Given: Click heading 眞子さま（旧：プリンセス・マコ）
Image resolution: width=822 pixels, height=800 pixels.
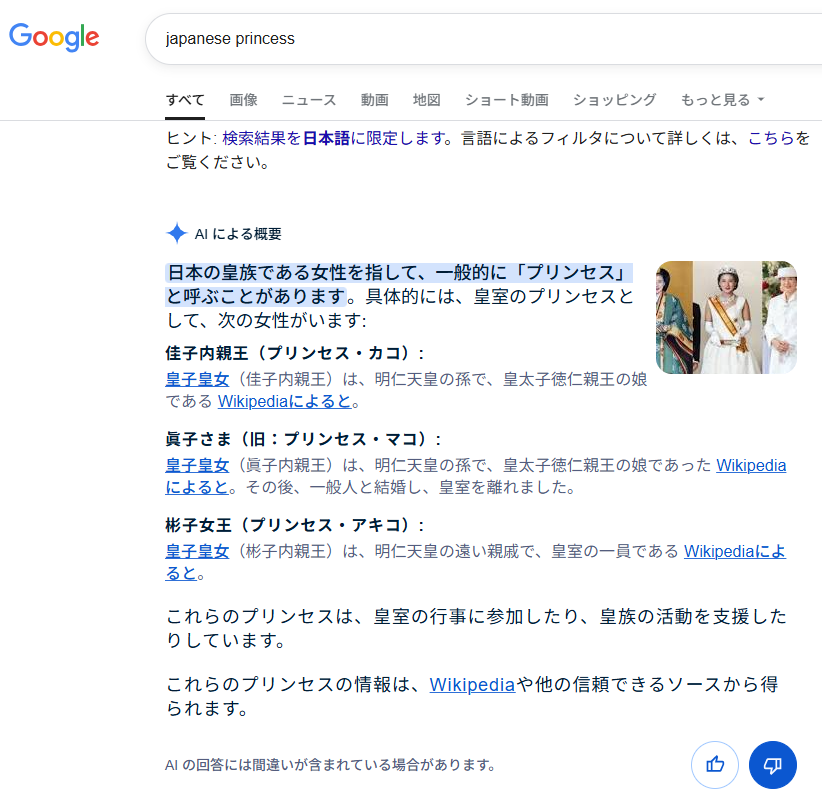Looking at the screenshot, I should coord(303,439).
